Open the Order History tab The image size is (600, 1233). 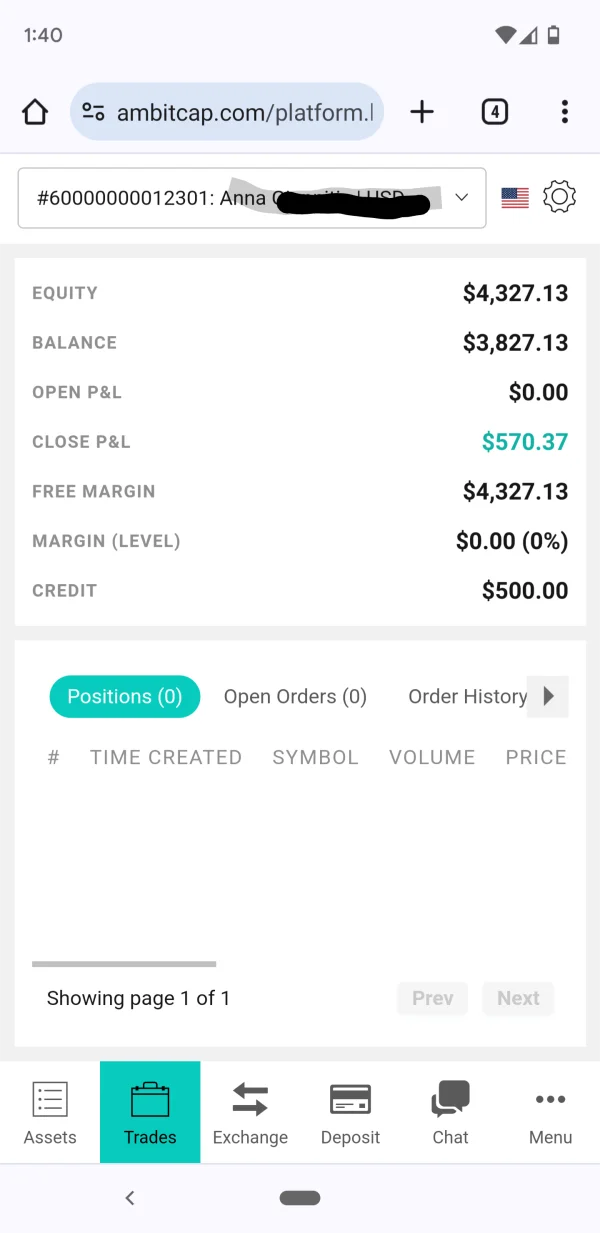[467, 697]
